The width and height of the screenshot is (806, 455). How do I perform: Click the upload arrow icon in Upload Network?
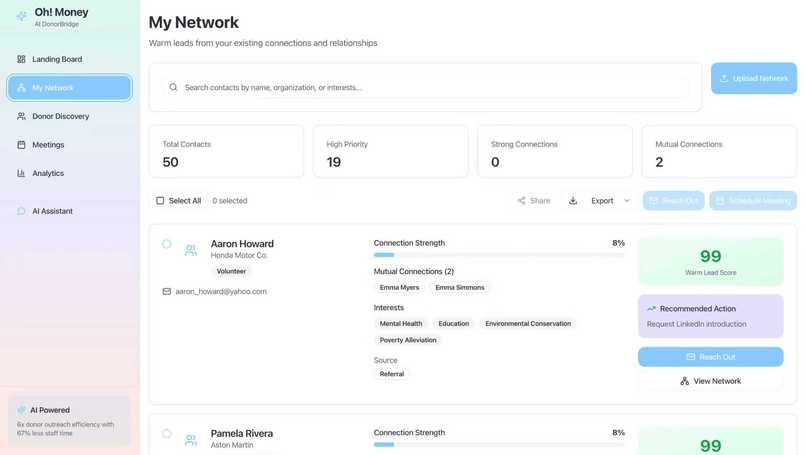pos(724,78)
